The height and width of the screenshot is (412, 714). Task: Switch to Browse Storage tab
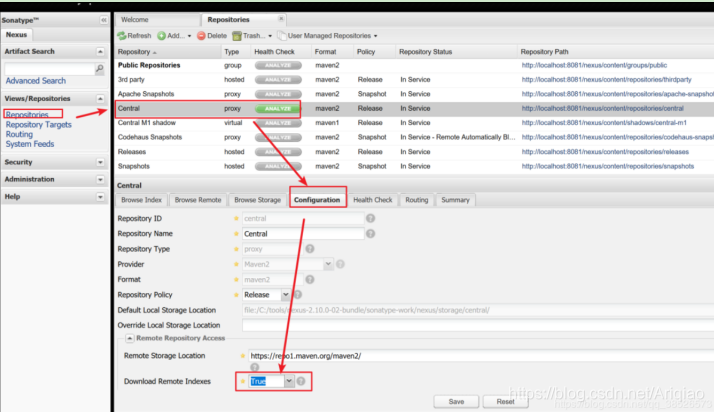(x=257, y=200)
